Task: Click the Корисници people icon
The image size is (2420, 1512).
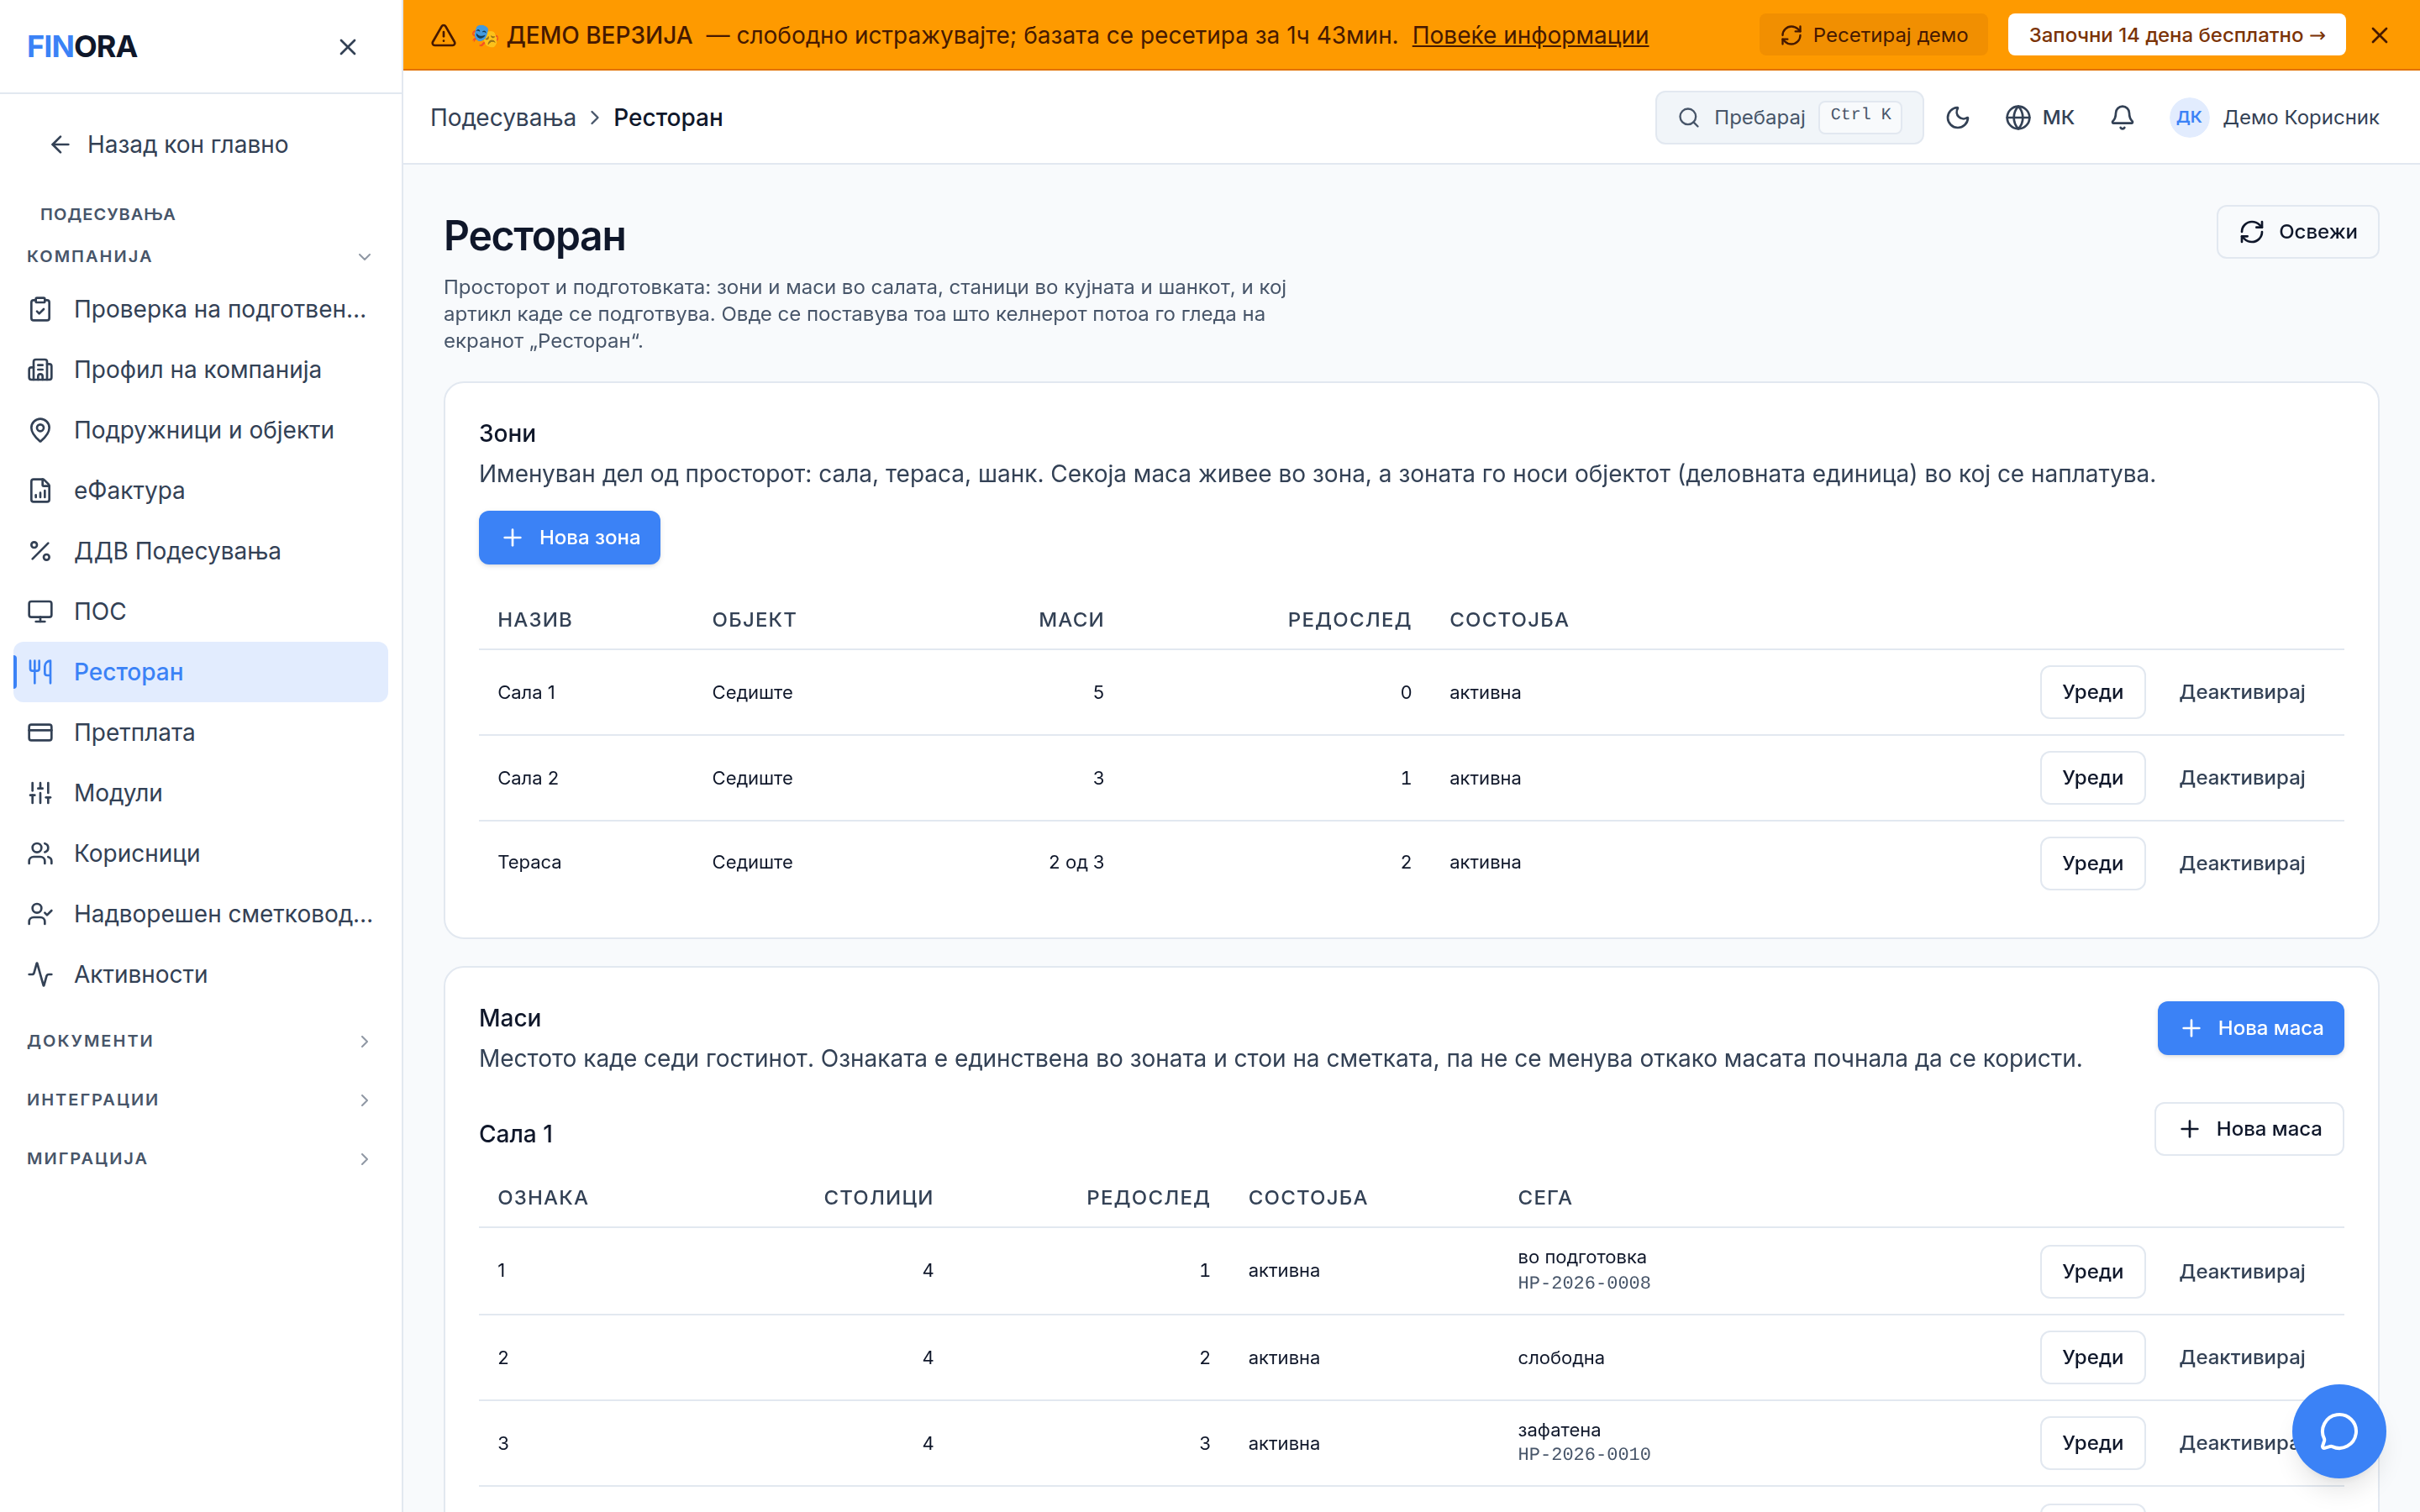Action: tap(40, 854)
